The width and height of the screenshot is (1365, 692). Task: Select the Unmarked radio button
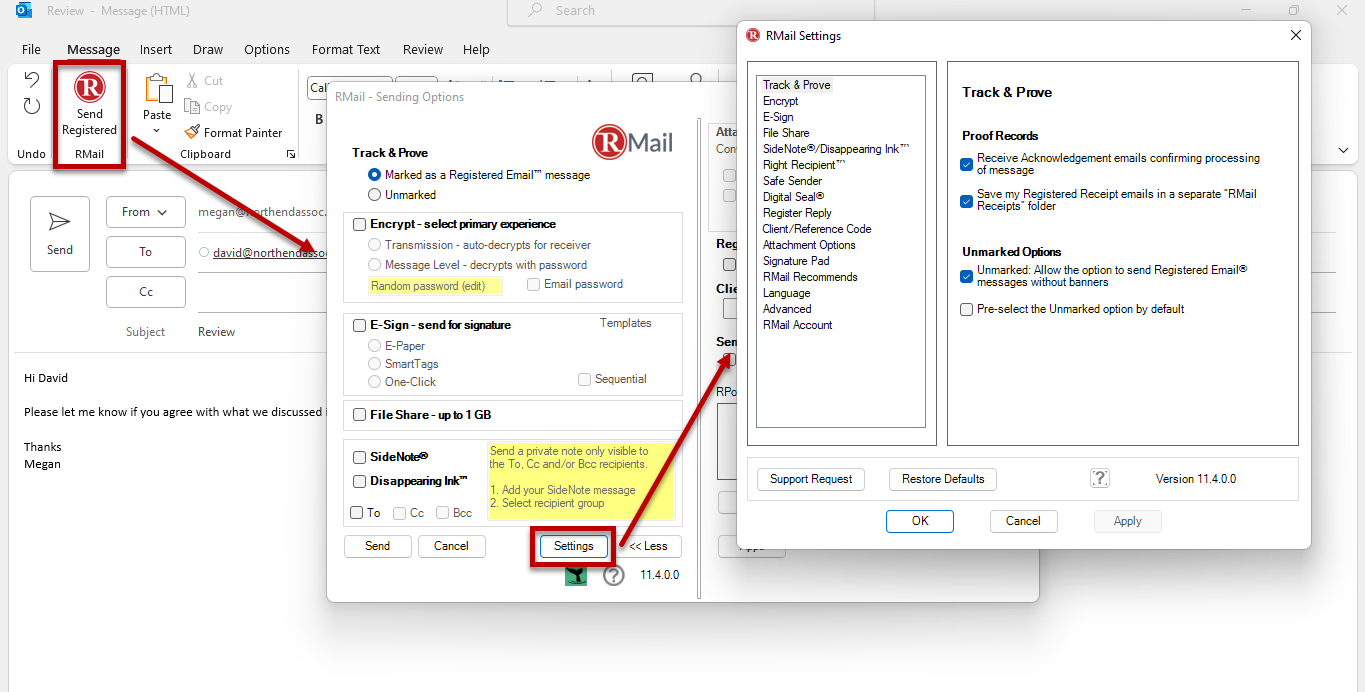375,195
